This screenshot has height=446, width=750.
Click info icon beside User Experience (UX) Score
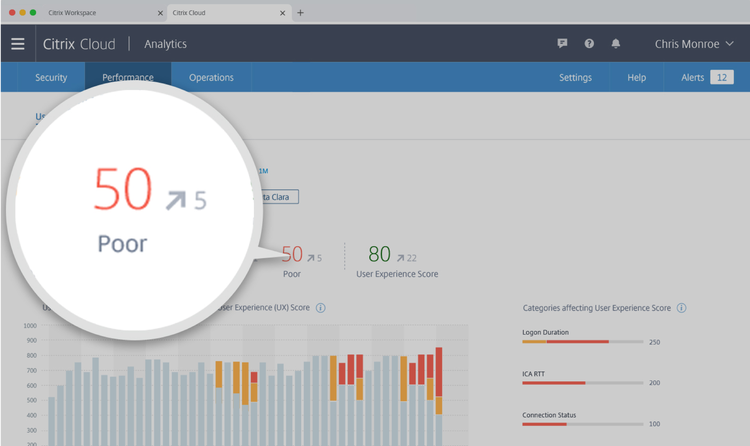pos(321,308)
